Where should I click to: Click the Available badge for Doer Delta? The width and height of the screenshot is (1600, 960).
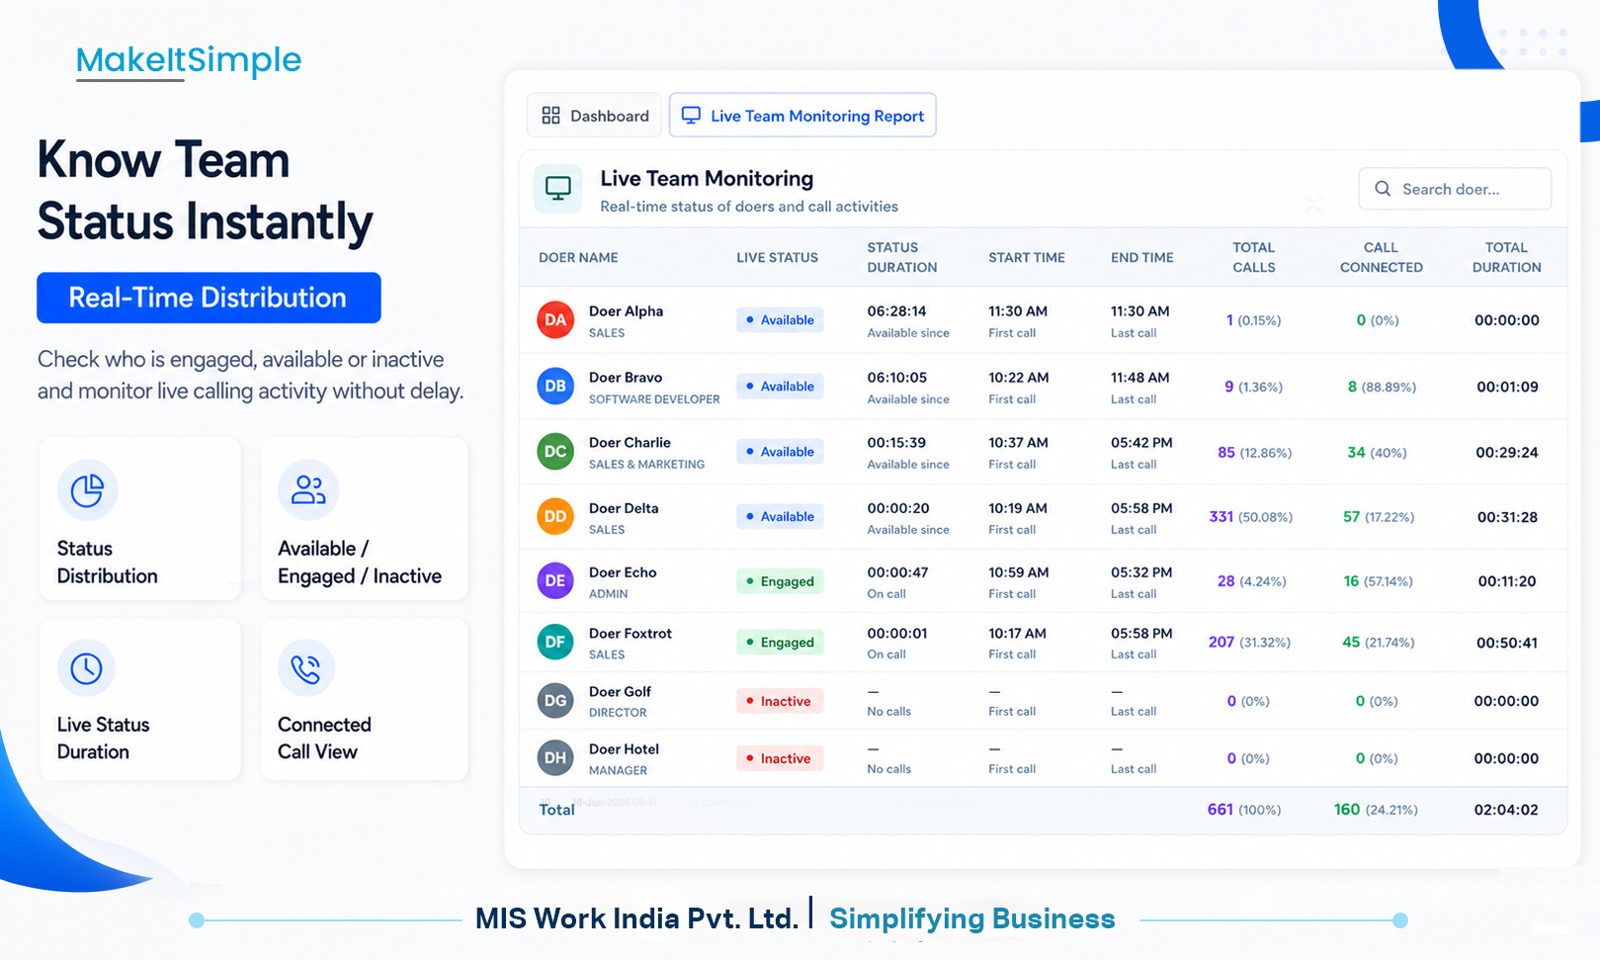point(780,517)
